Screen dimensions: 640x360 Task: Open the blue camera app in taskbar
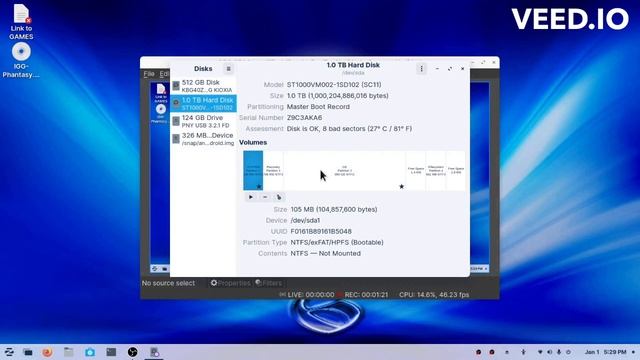click(x=90, y=352)
